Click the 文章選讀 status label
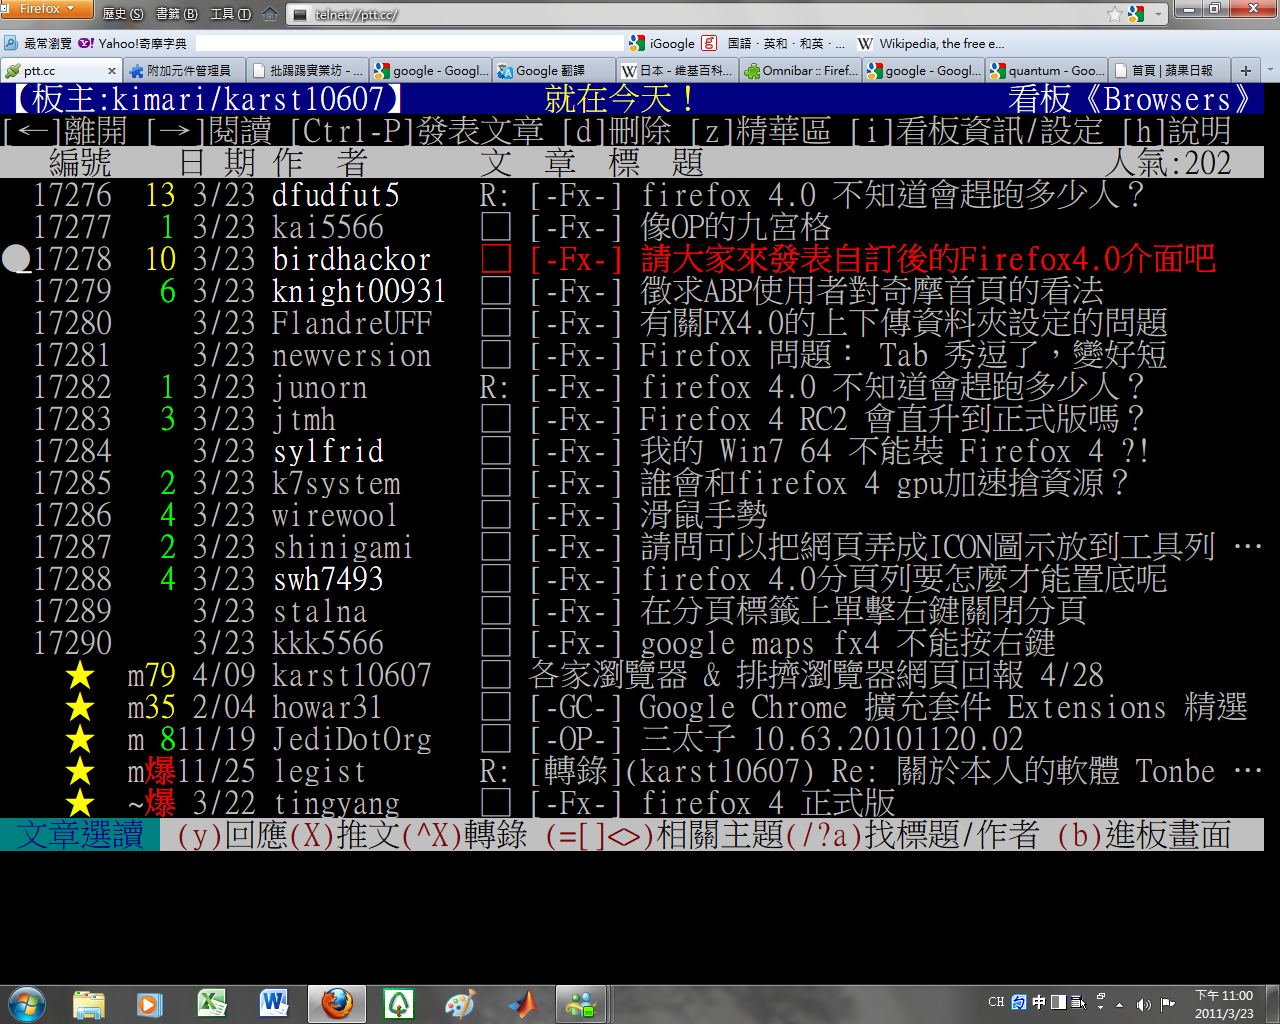Screen dimensions: 1280x1024 tap(80, 835)
